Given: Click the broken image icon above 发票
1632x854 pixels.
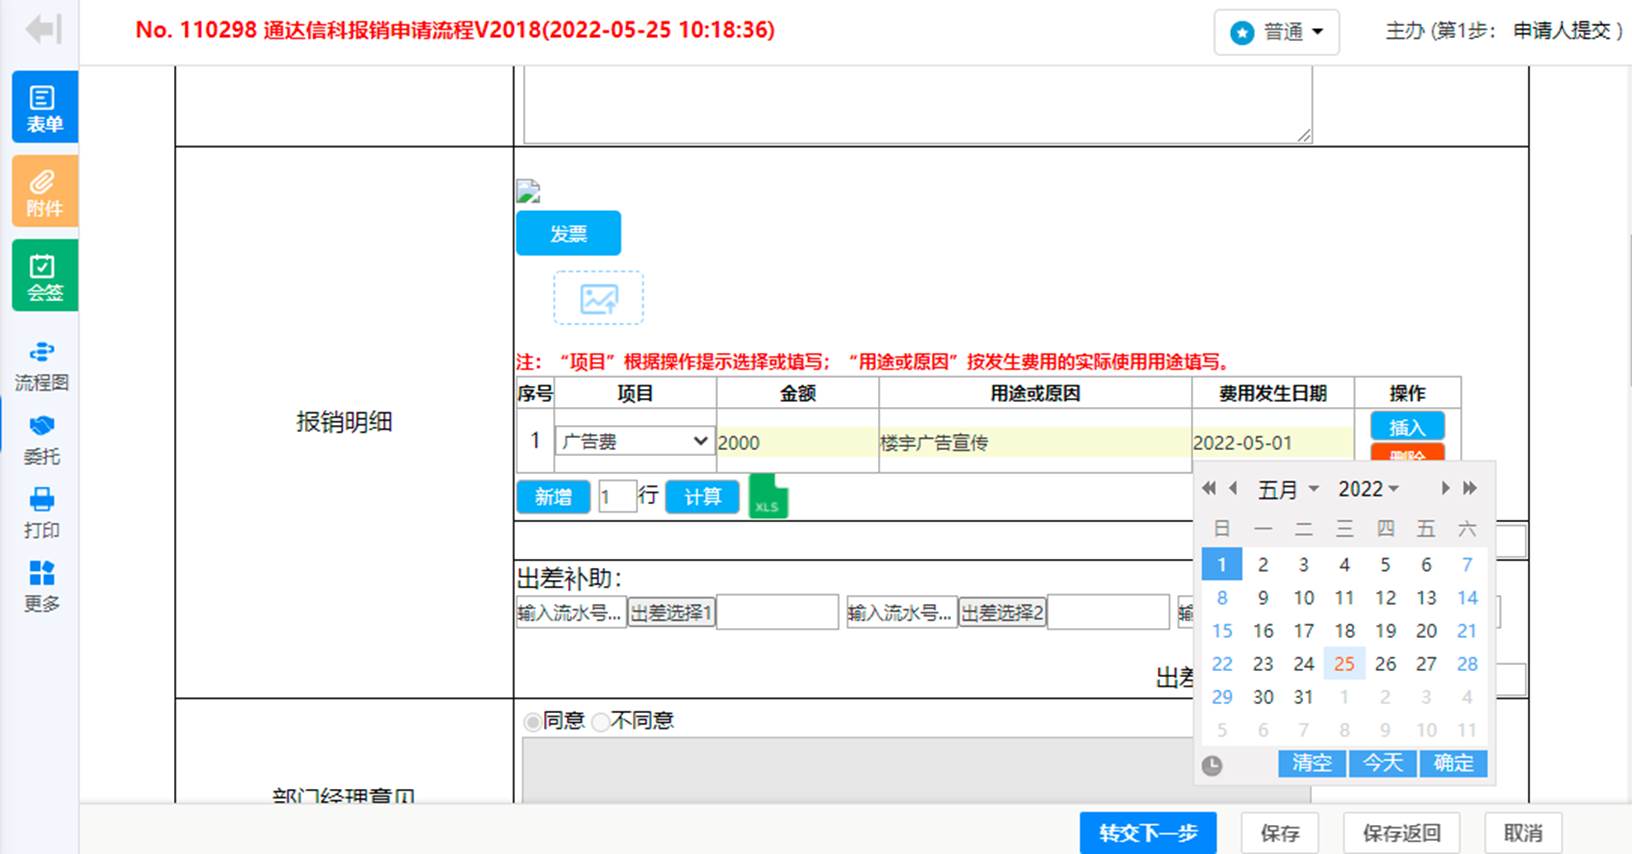Looking at the screenshot, I should (x=528, y=191).
